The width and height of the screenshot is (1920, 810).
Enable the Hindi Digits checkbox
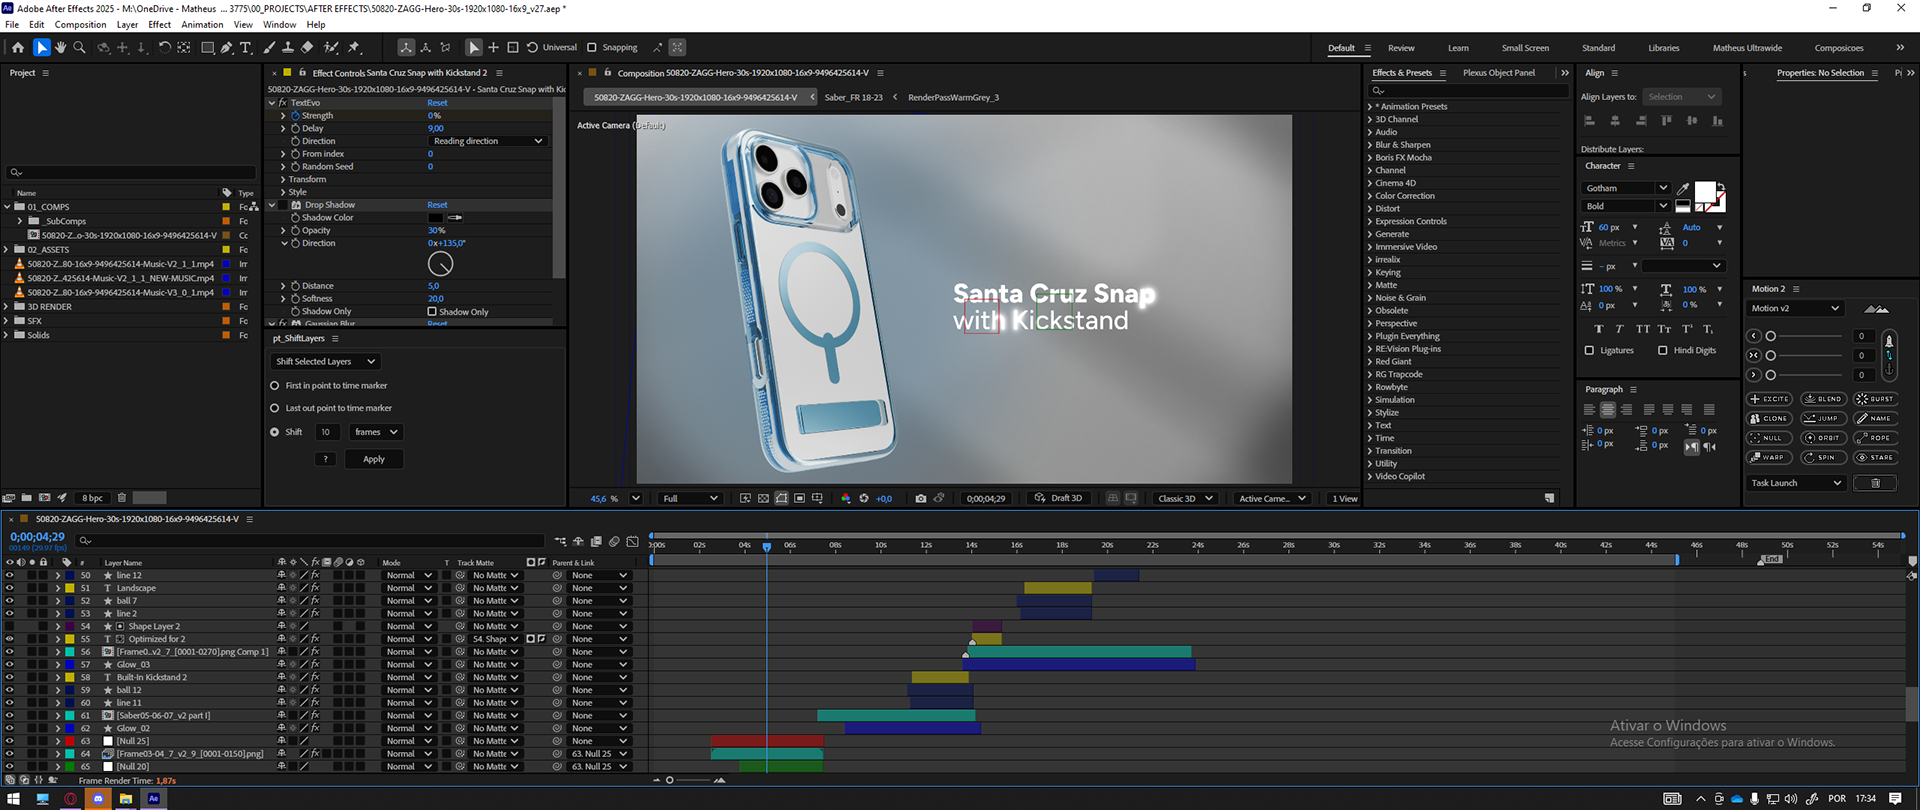click(x=1663, y=350)
